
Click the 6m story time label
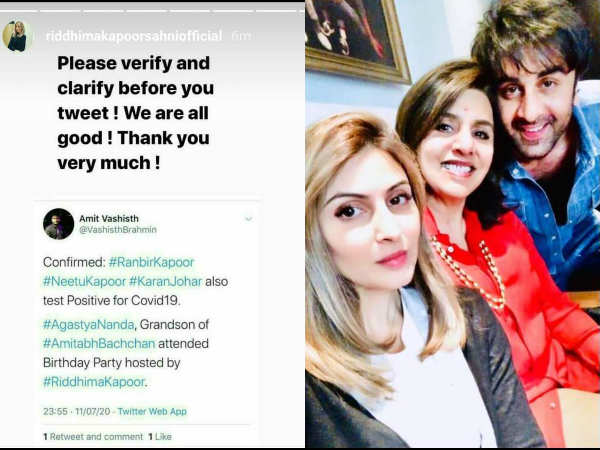tap(241, 36)
